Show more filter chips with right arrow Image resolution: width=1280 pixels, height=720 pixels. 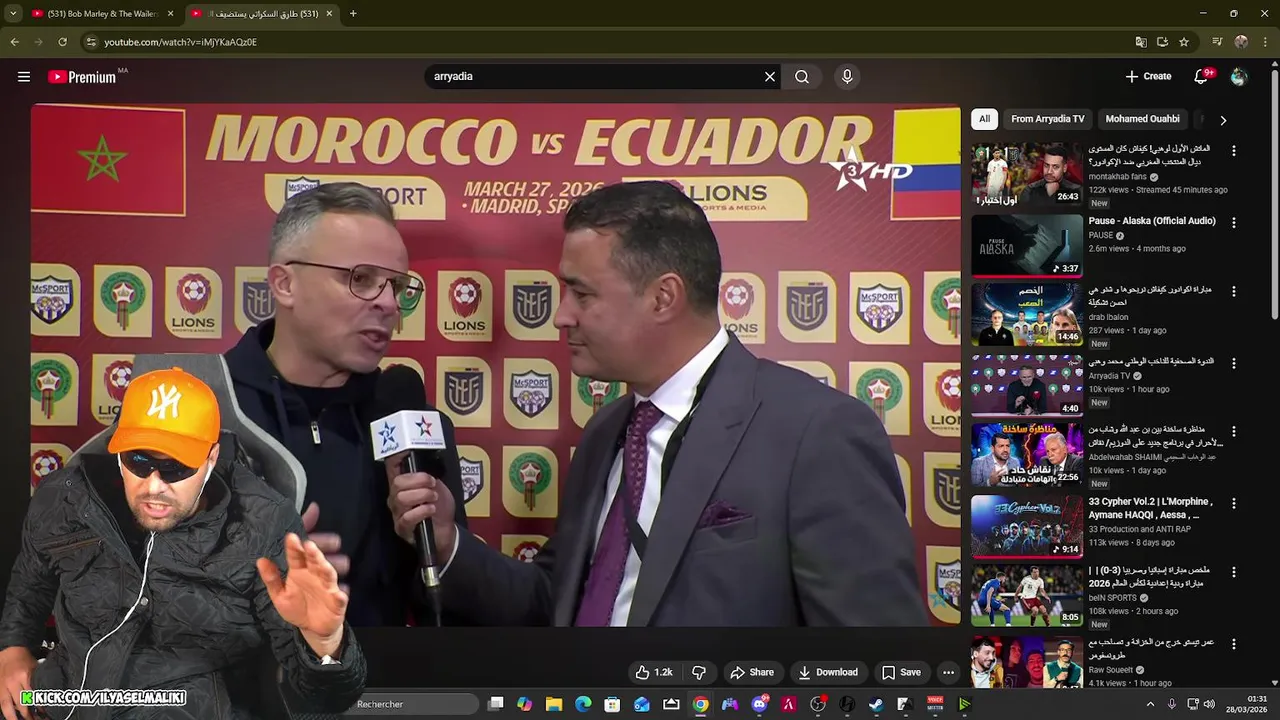click(1222, 120)
